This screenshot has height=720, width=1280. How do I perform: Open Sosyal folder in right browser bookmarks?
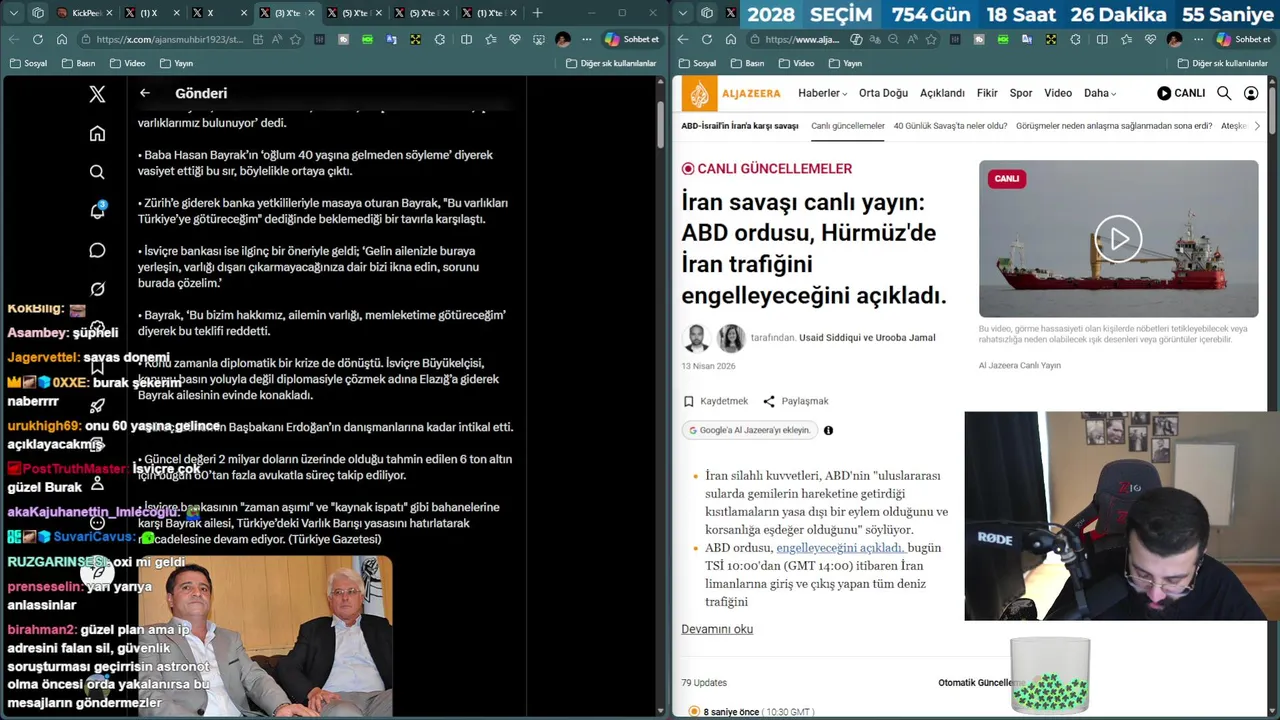[697, 63]
